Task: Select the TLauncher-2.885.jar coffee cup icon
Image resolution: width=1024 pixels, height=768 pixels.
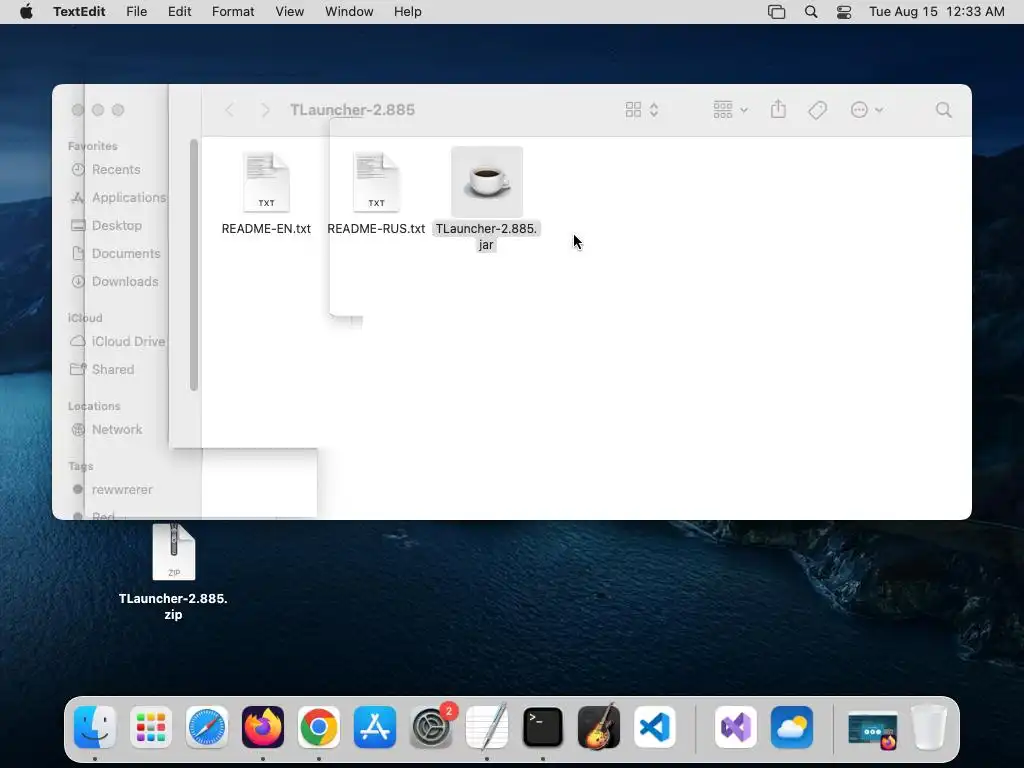Action: tap(487, 182)
